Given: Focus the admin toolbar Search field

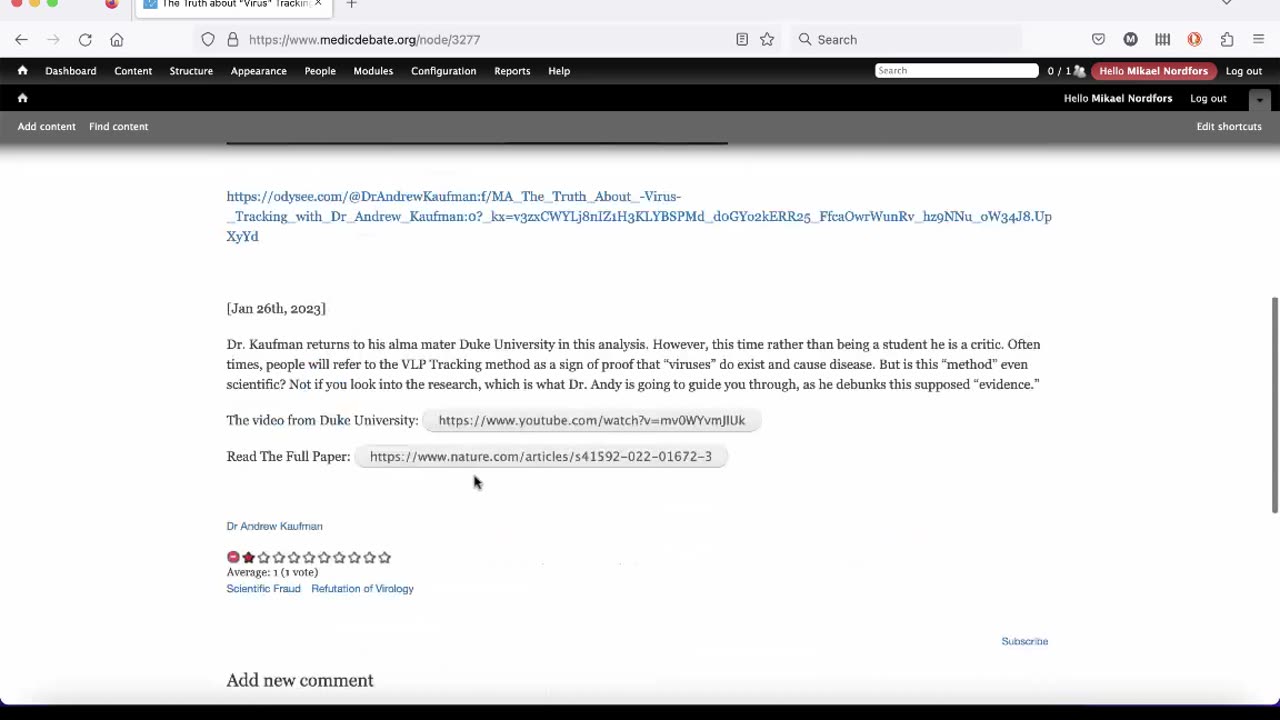Looking at the screenshot, I should pyautogui.click(x=957, y=71).
